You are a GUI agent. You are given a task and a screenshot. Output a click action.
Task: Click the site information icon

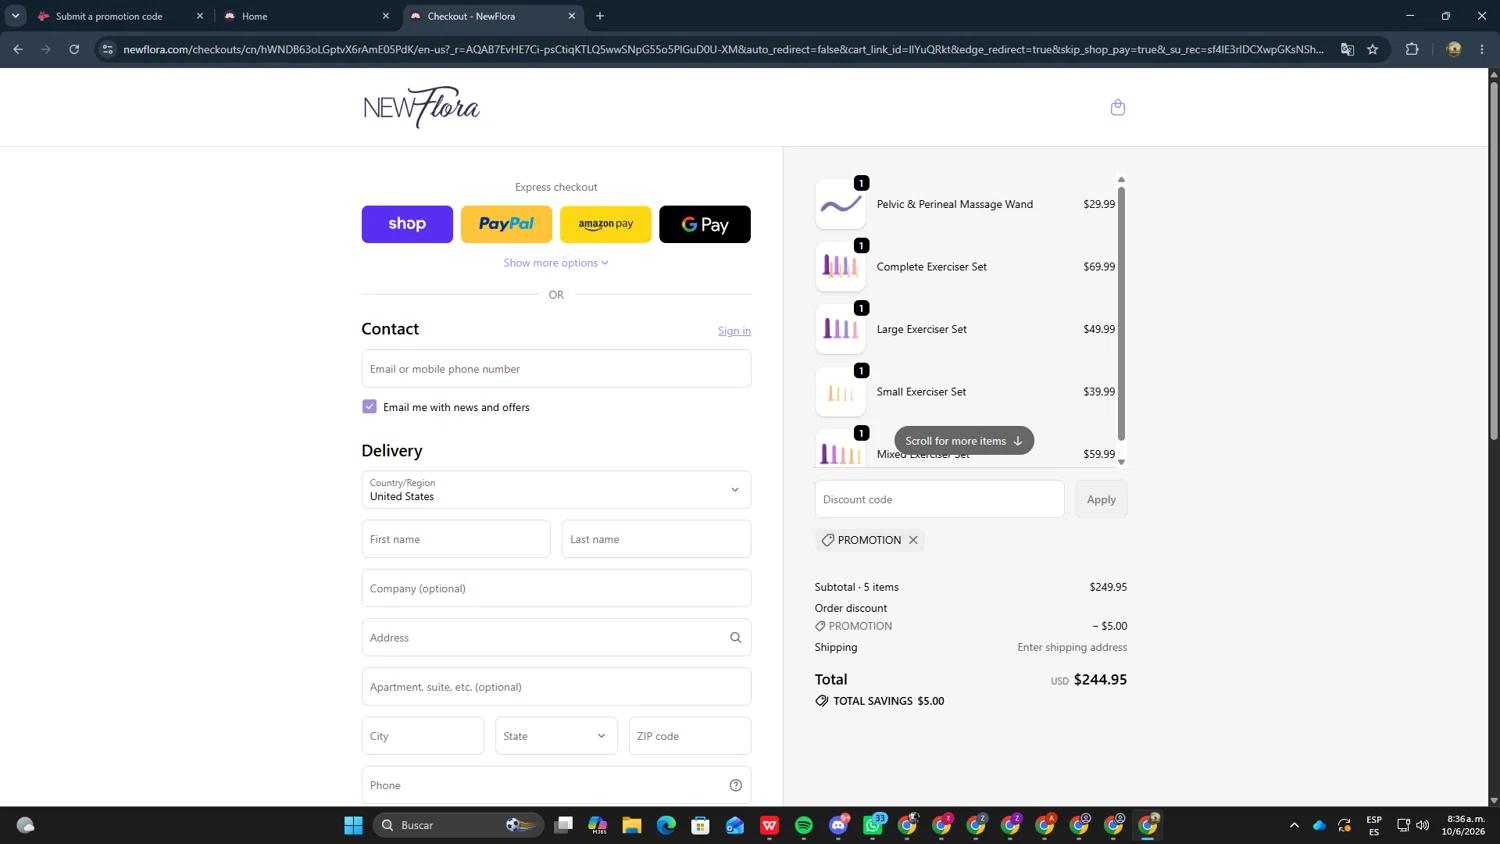click(108, 49)
